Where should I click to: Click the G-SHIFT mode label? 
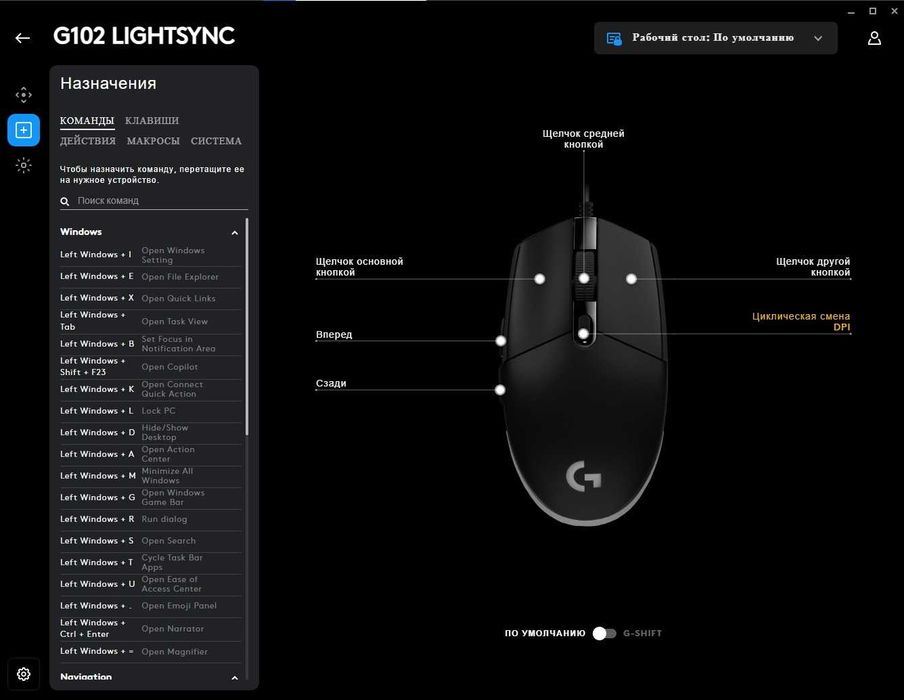(642, 633)
